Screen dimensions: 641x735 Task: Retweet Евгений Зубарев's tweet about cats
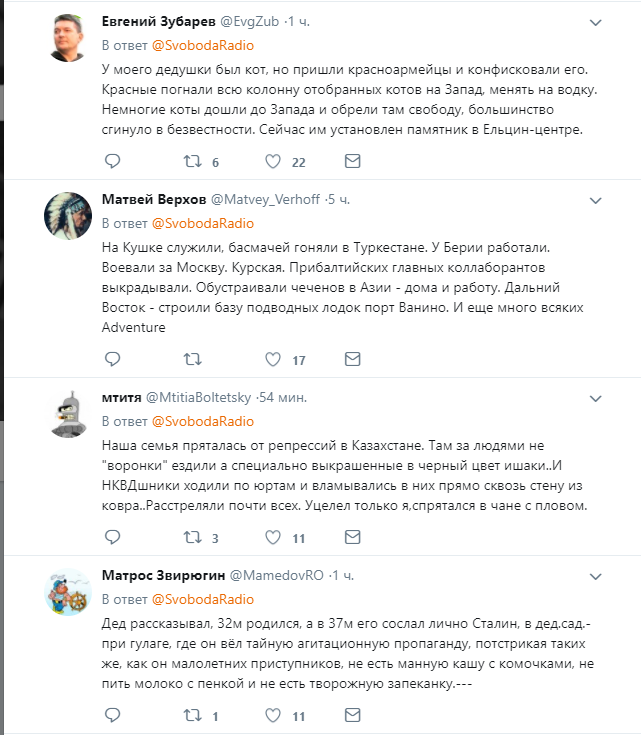[x=192, y=161]
